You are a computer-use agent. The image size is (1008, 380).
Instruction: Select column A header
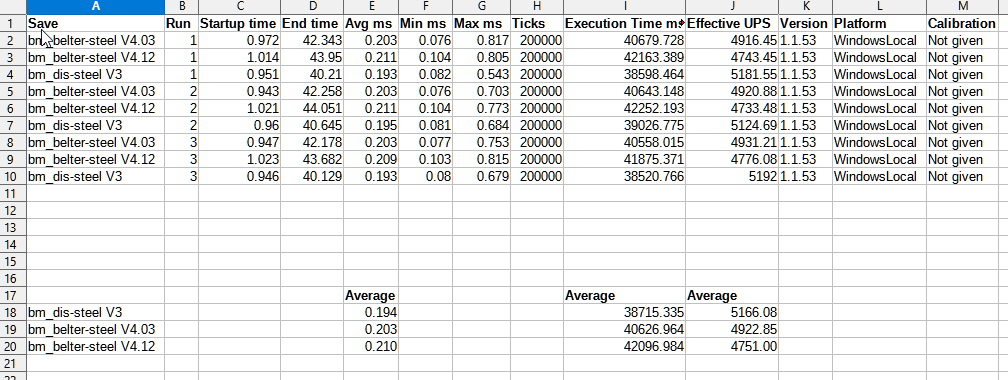coord(96,6)
